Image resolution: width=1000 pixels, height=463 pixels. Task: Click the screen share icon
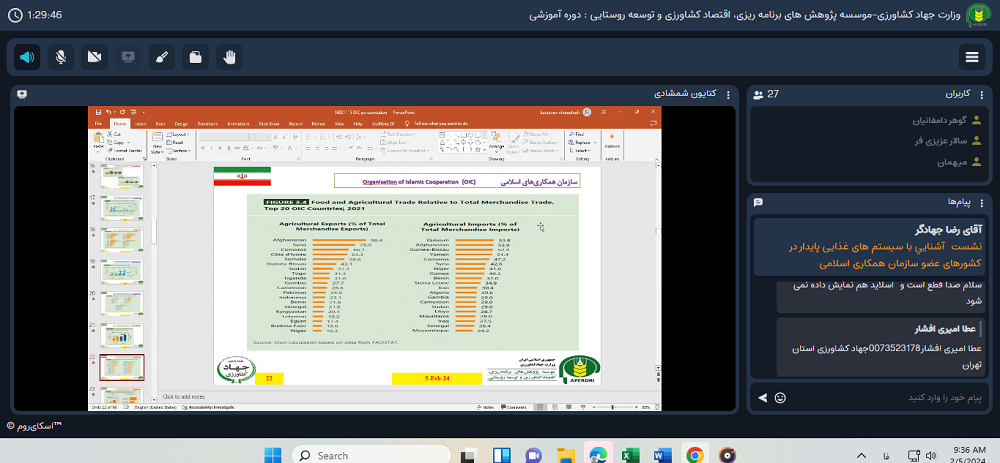tap(128, 57)
